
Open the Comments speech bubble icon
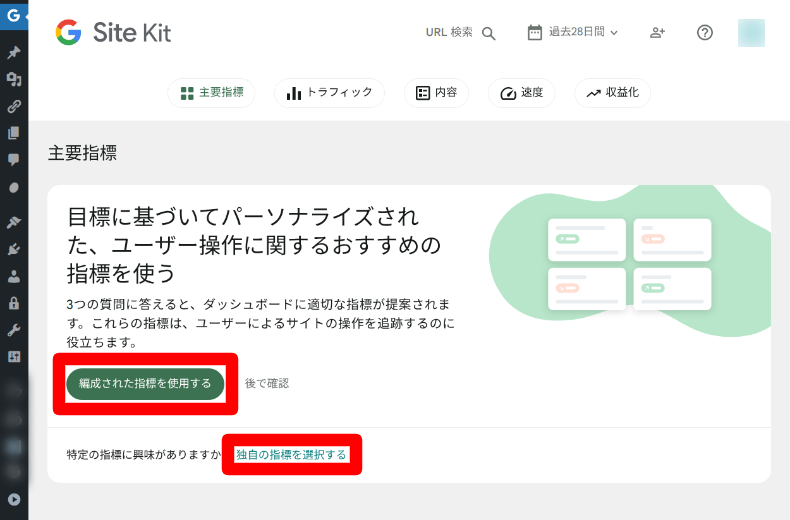click(14, 160)
